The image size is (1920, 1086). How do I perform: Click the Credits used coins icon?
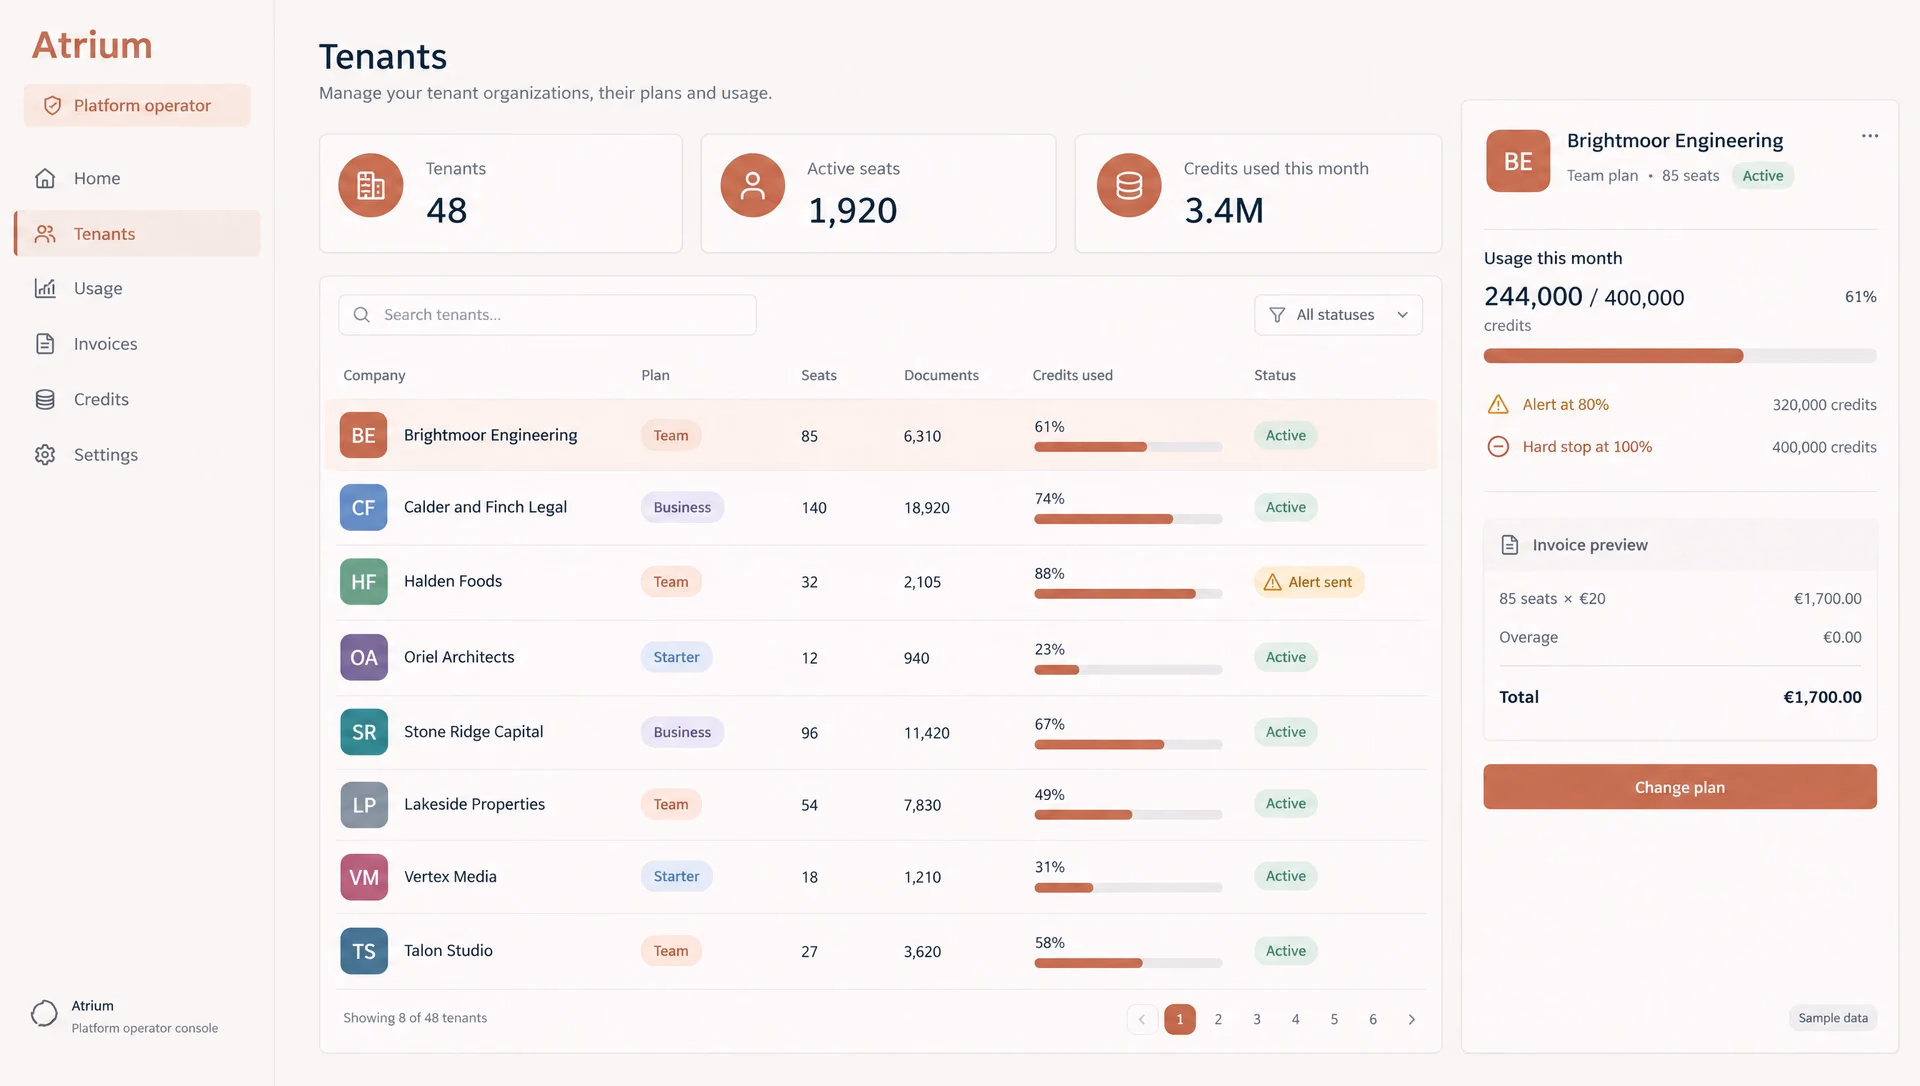[x=1129, y=185]
